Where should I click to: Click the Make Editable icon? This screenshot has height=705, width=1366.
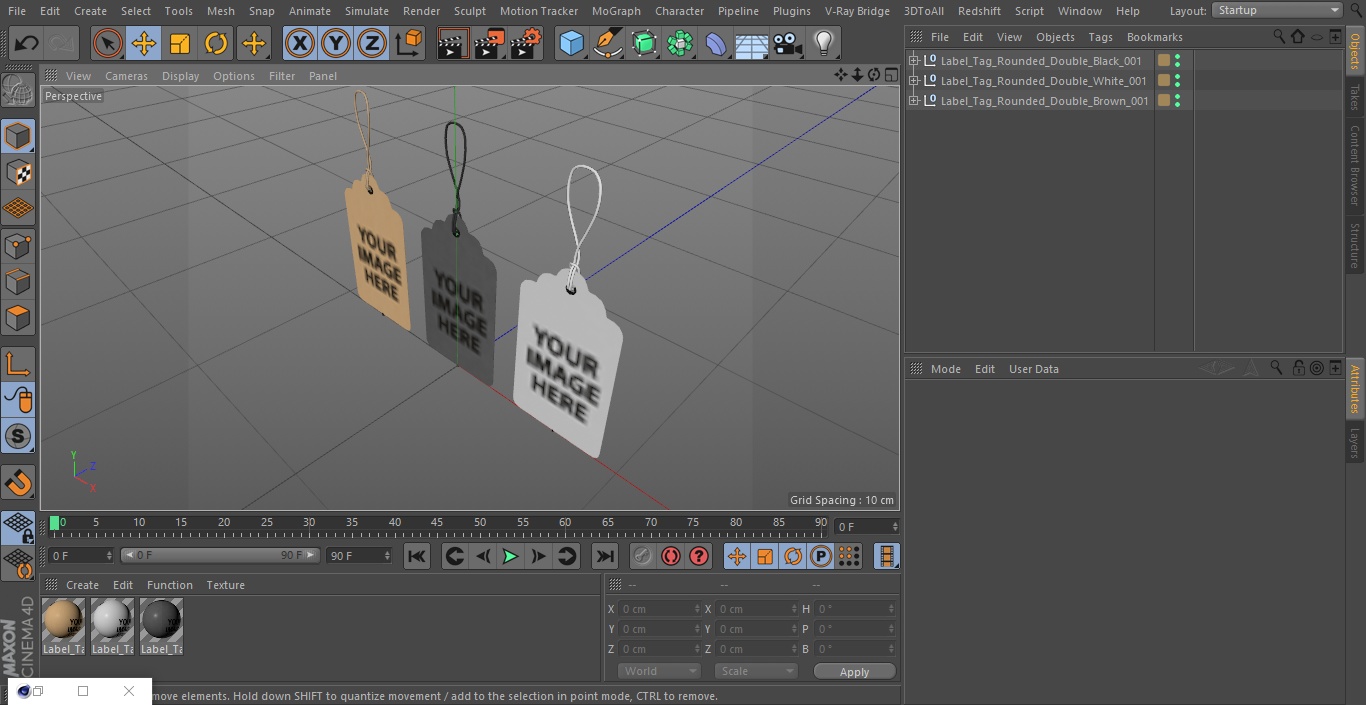[x=18, y=92]
